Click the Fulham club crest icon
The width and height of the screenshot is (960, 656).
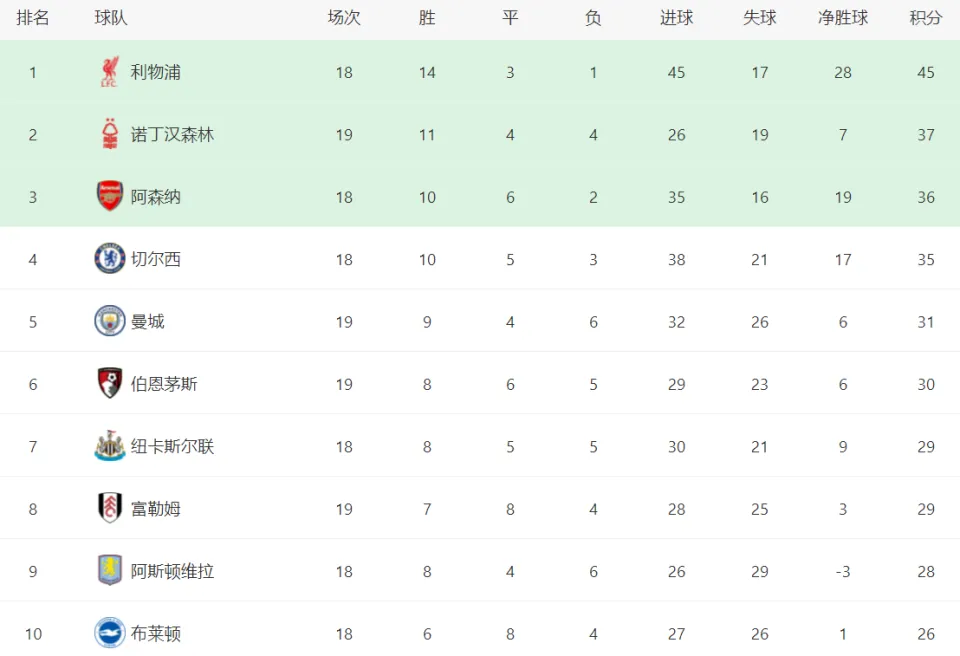tap(110, 508)
